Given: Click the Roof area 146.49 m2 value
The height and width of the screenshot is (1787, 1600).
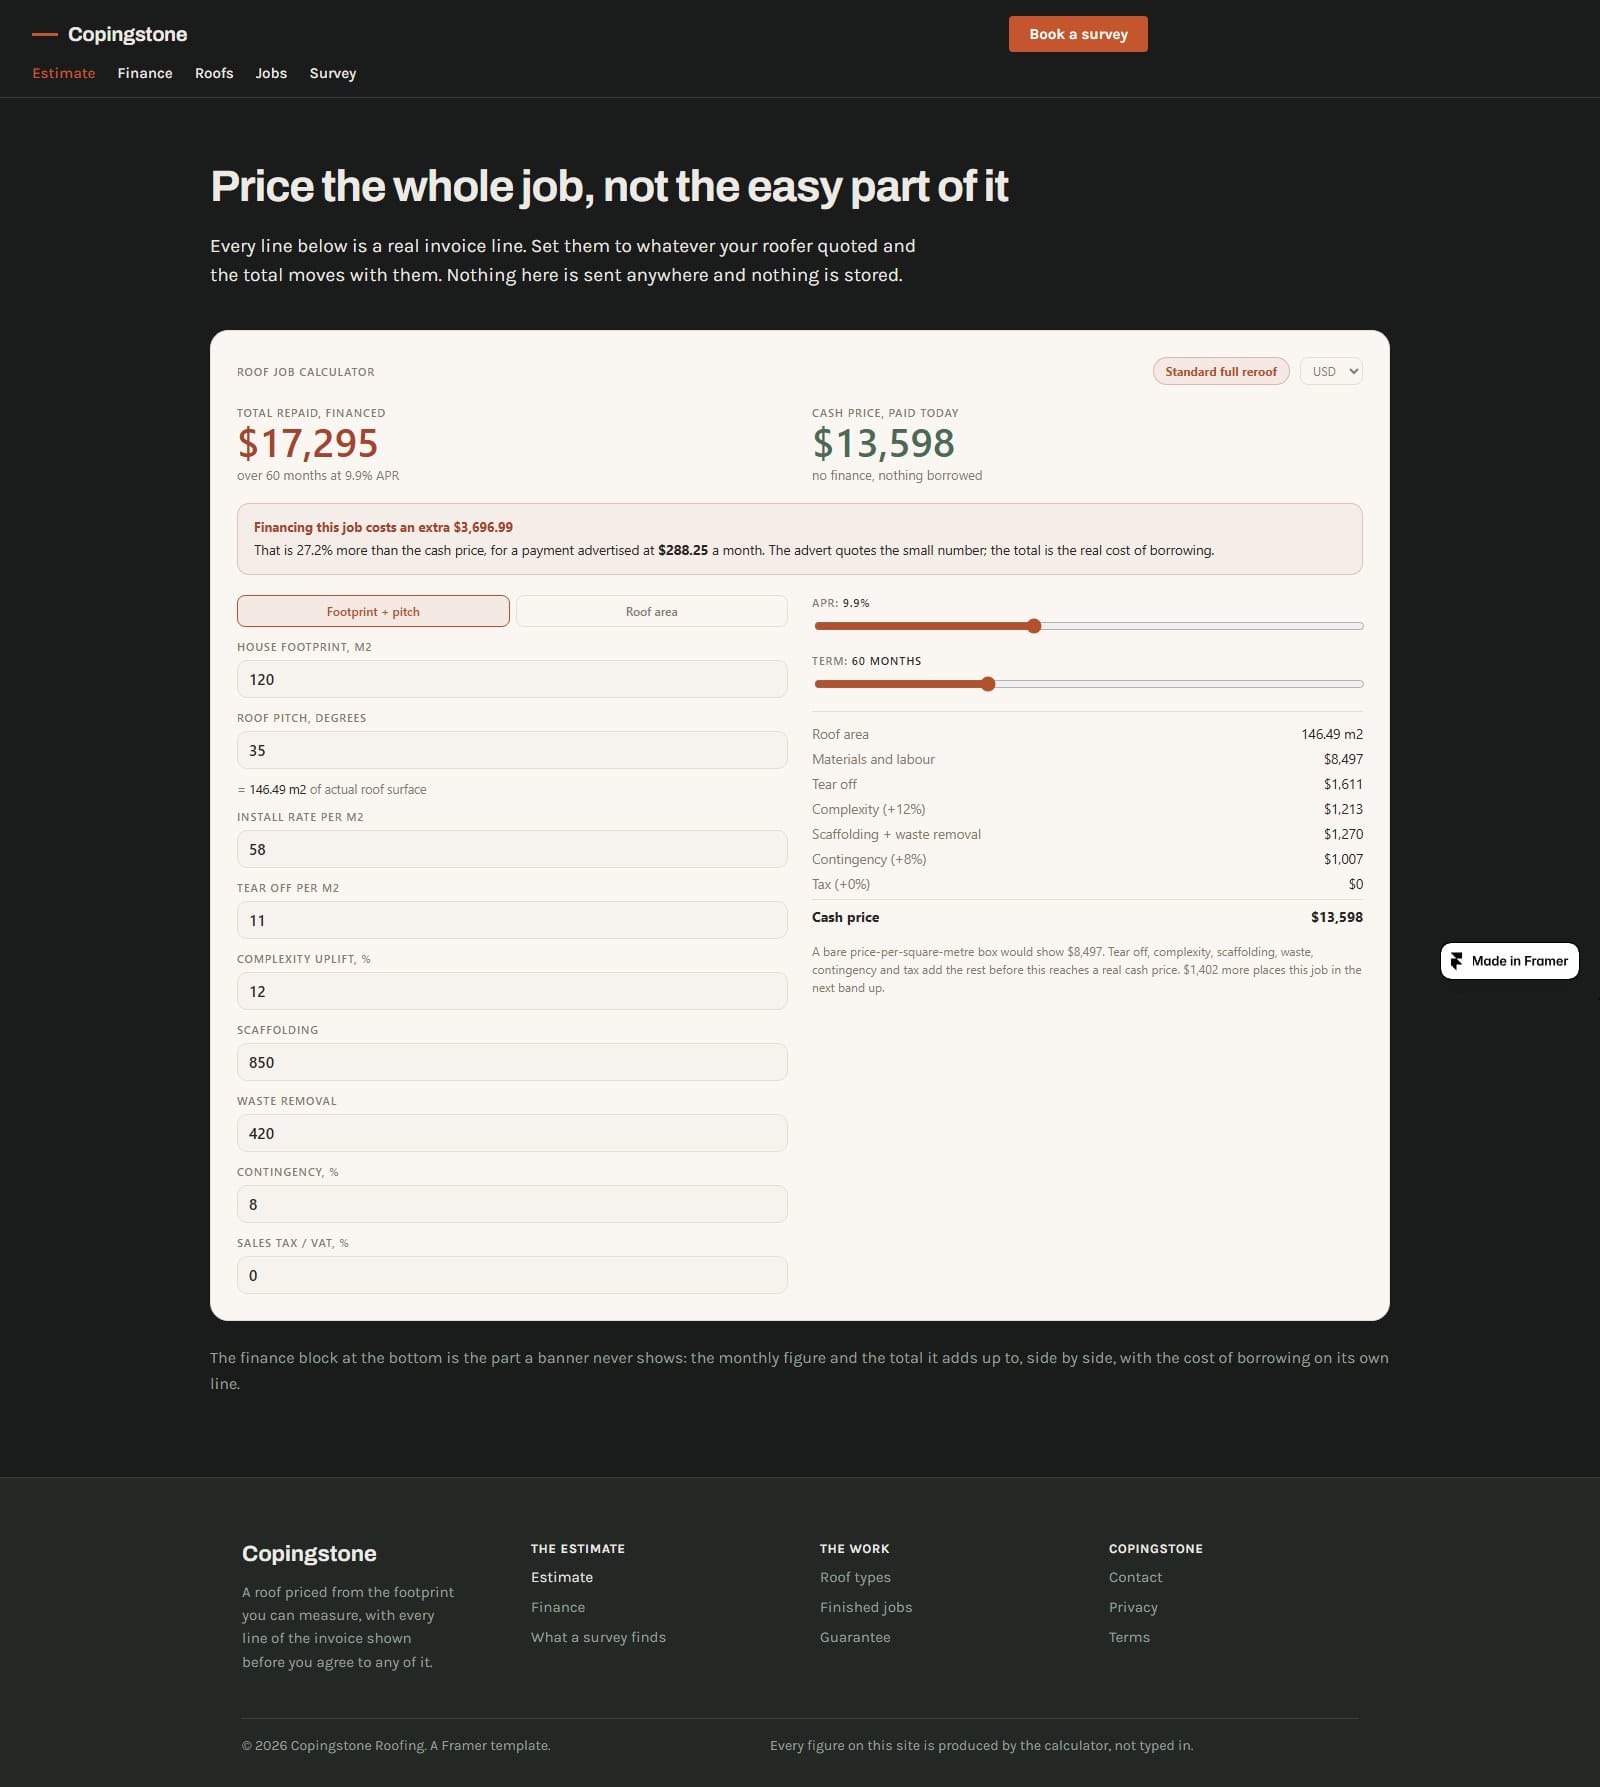Looking at the screenshot, I should [x=1332, y=734].
